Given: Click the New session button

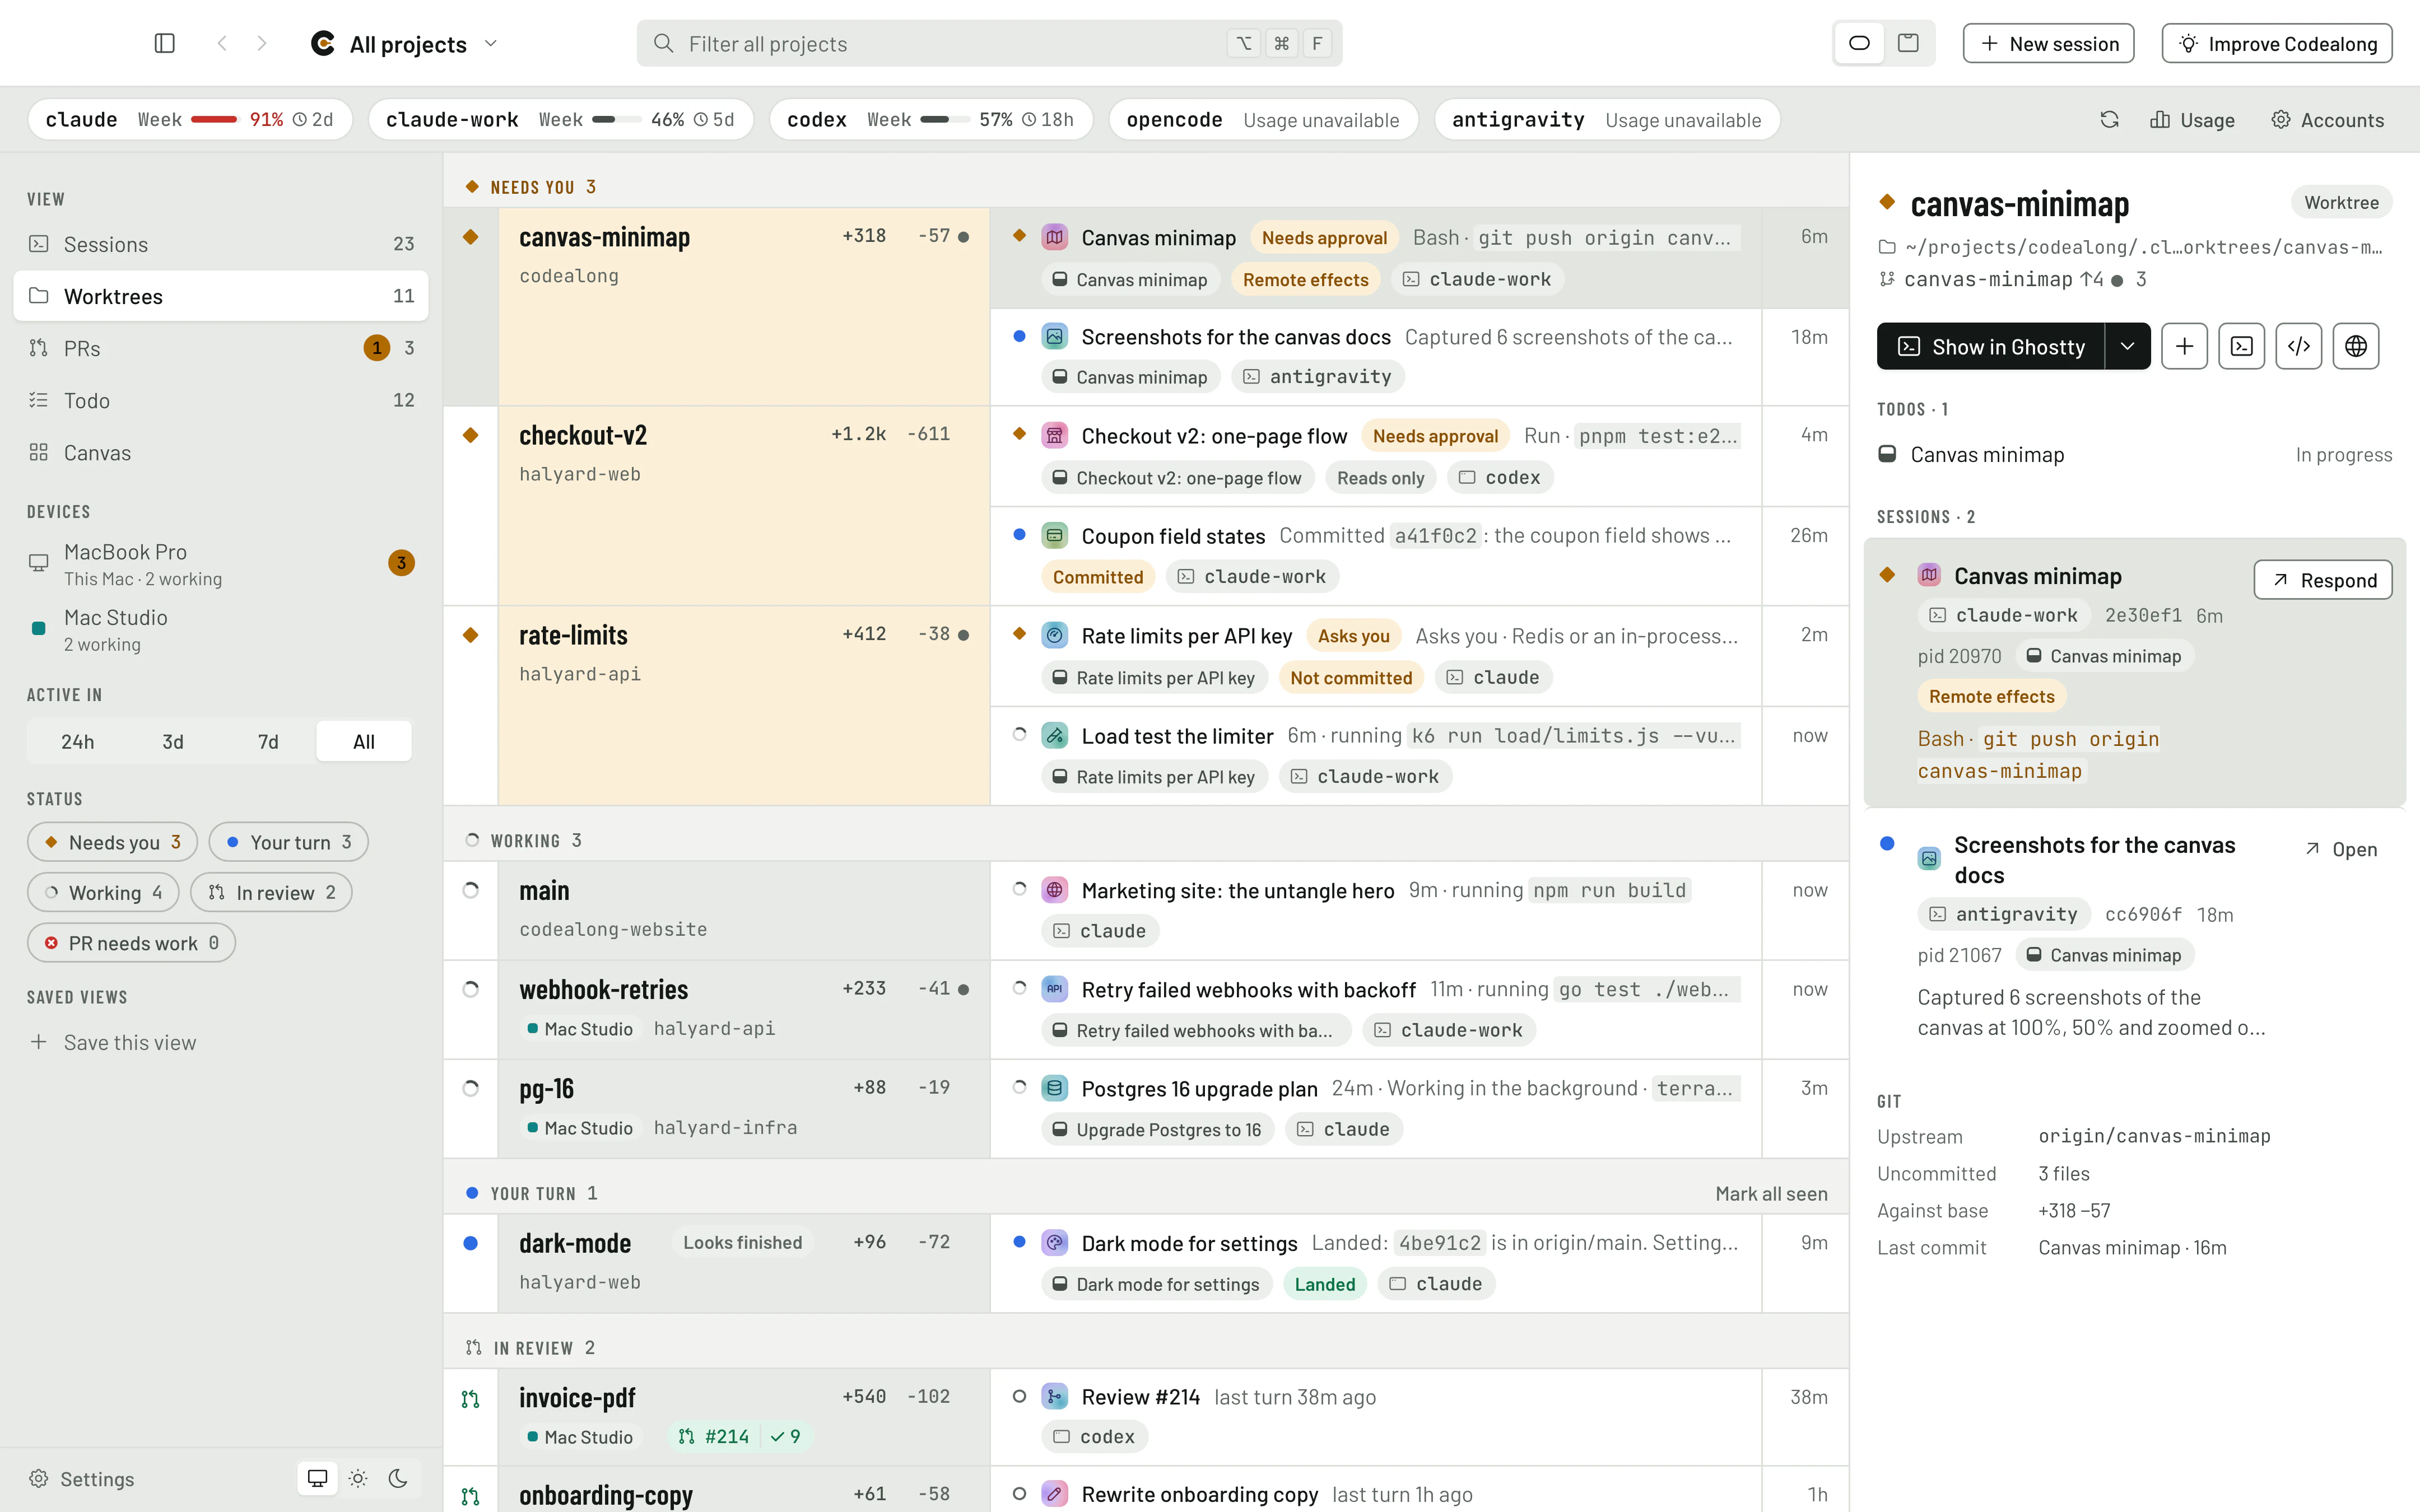Looking at the screenshot, I should 2048,43.
